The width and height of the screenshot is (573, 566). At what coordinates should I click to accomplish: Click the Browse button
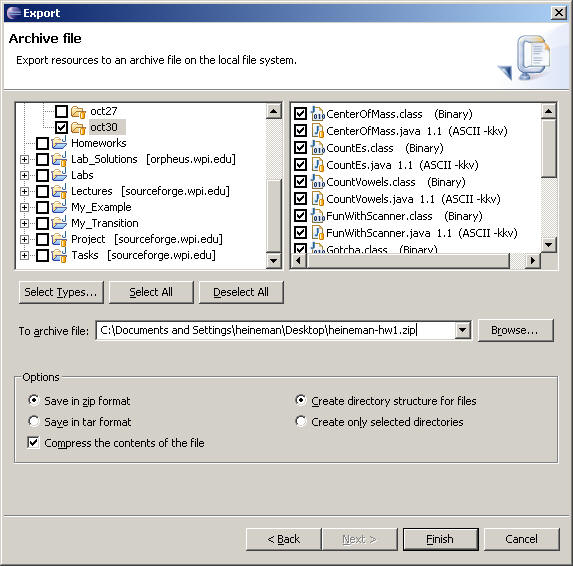pos(516,330)
